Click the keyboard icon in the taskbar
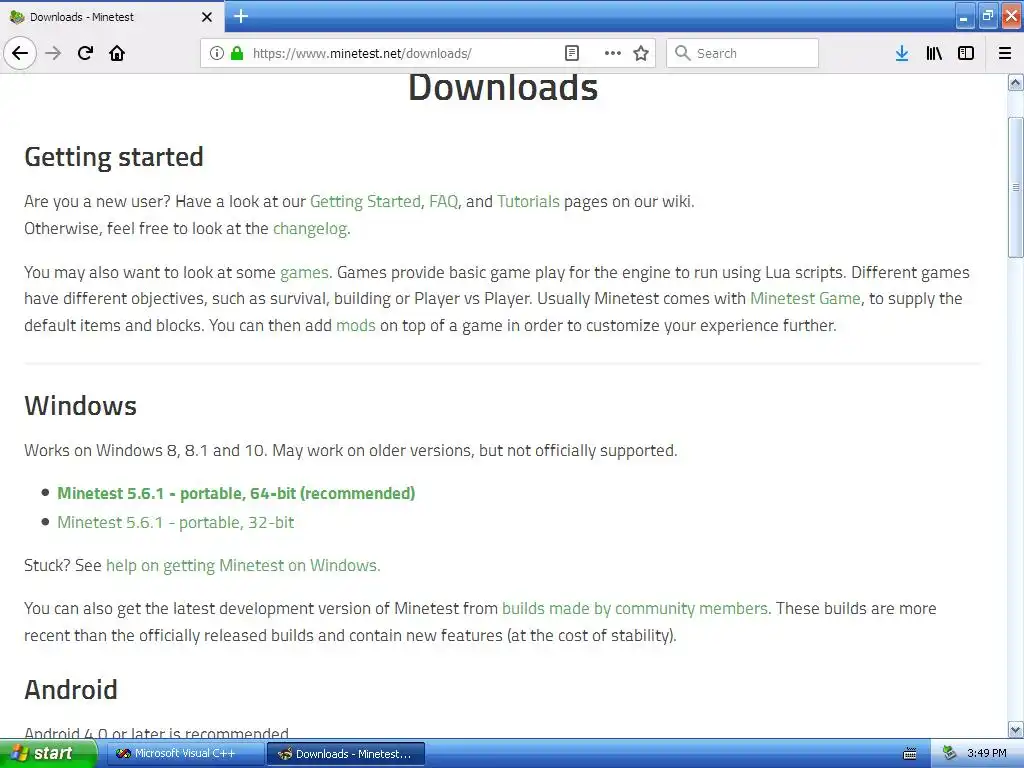Screen dimensions: 1024x768 (x=910, y=754)
